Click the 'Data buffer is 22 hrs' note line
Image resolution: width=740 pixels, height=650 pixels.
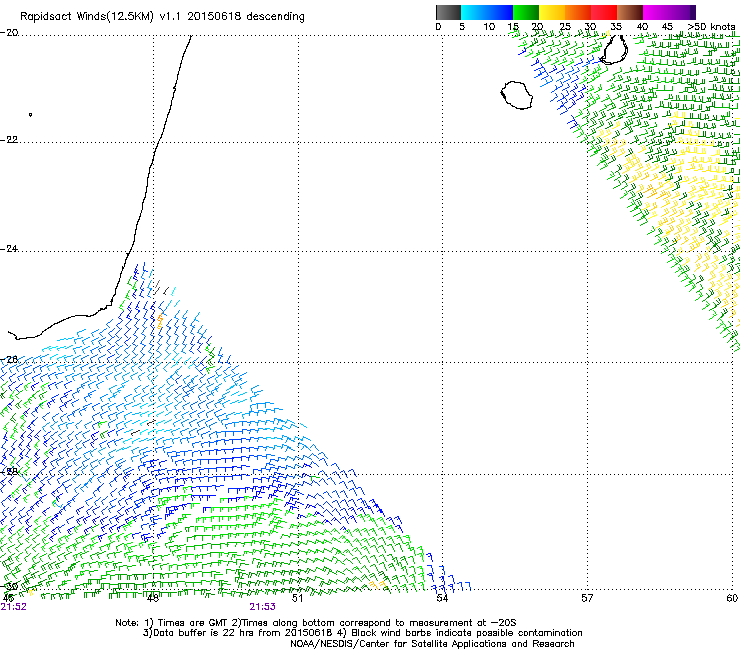tap(362, 633)
